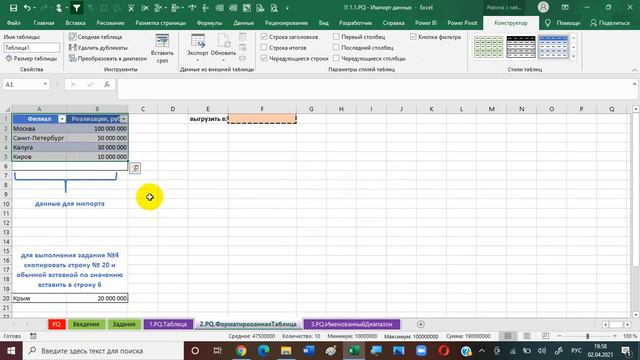Viewport: 640px width, 360px height.
Task: Select Задание sheet tab
Action: tap(124, 324)
